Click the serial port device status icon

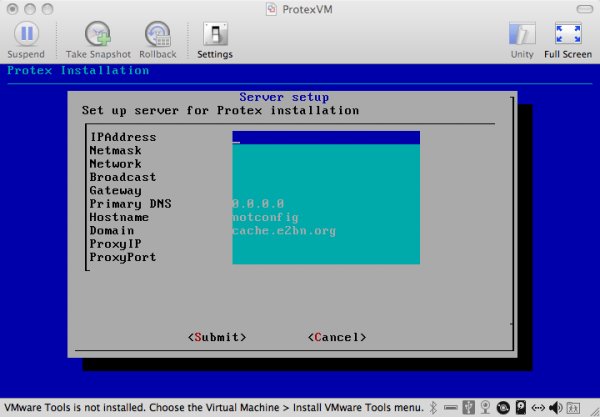(x=451, y=408)
